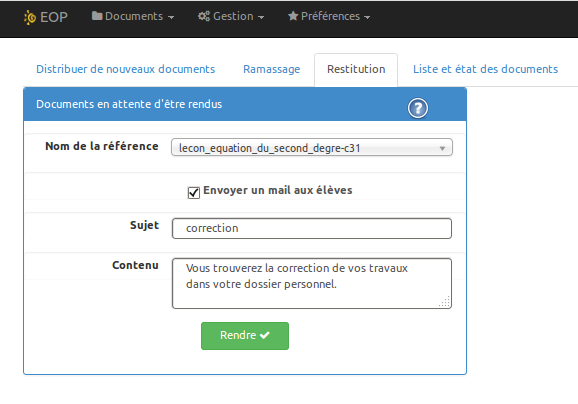
Task: Go to Liste et état des documents
Action: pos(485,69)
